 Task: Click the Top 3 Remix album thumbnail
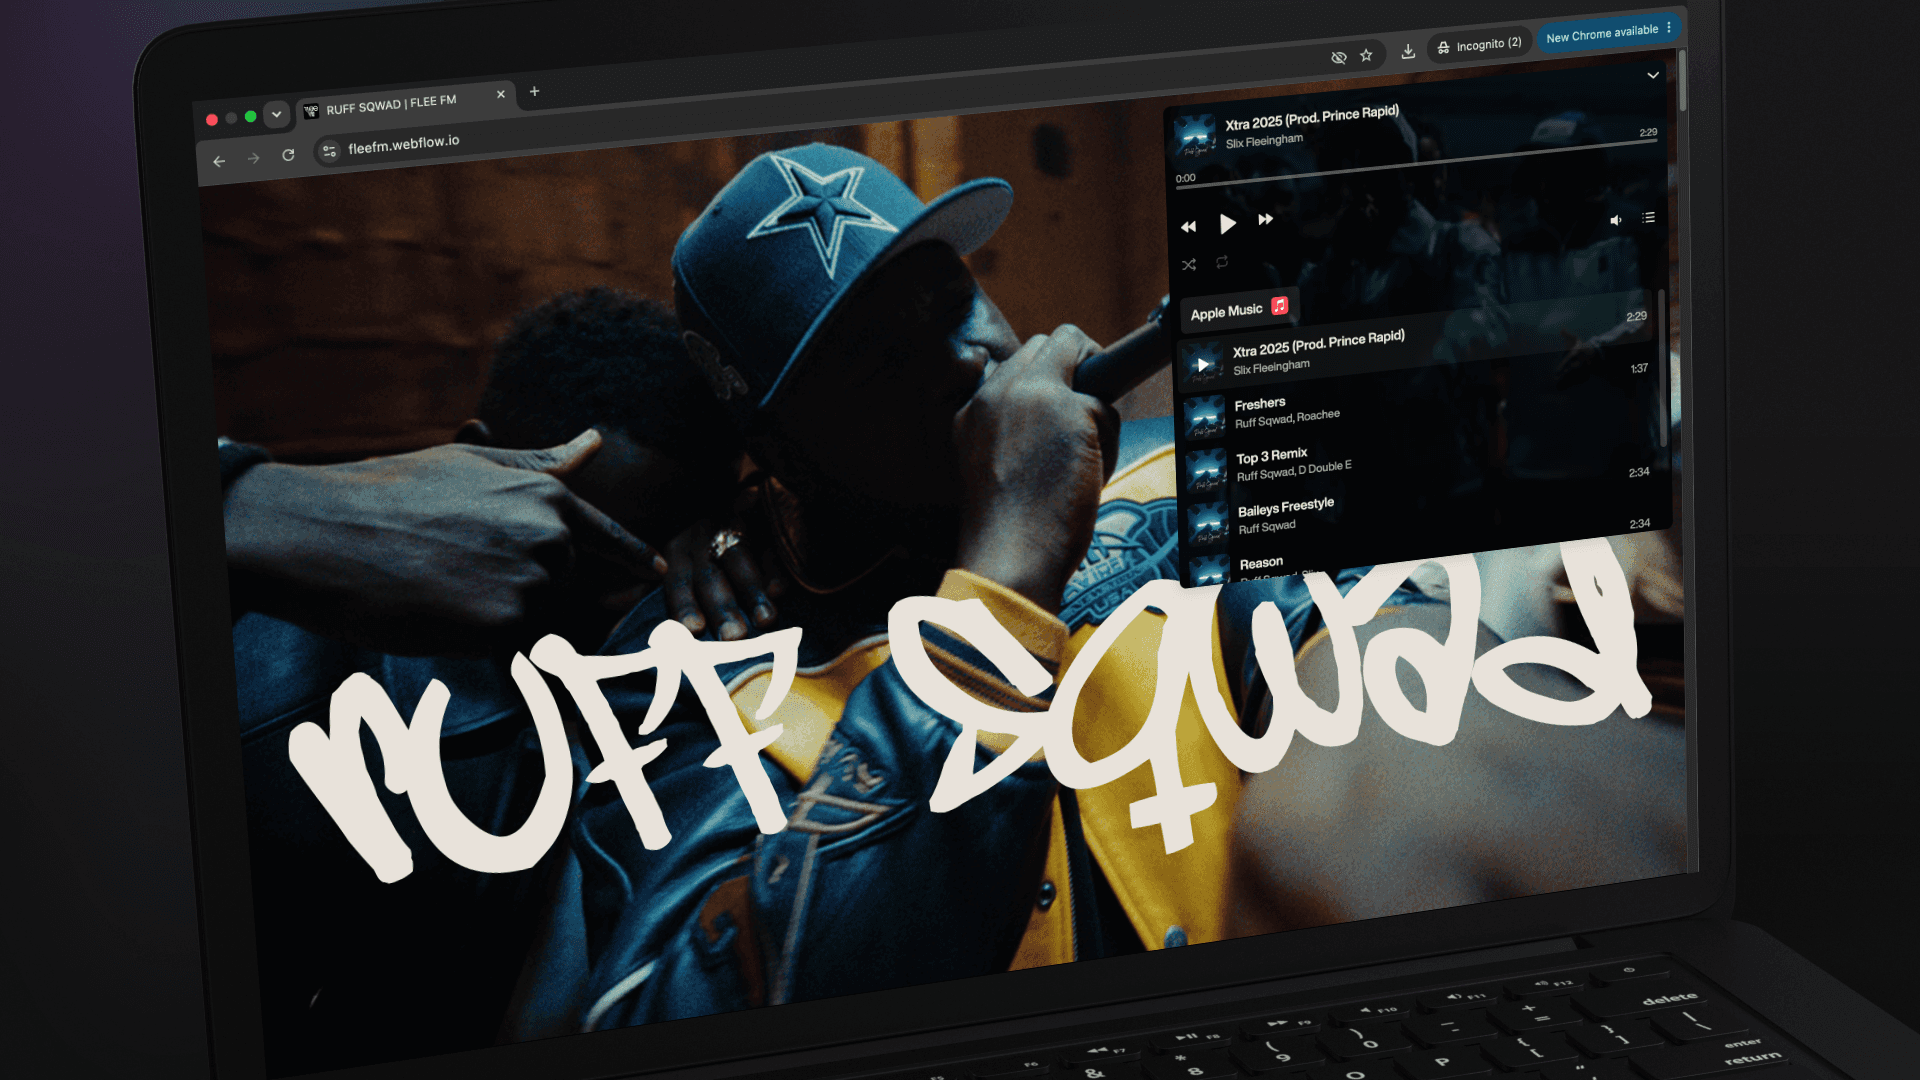pyautogui.click(x=1207, y=470)
